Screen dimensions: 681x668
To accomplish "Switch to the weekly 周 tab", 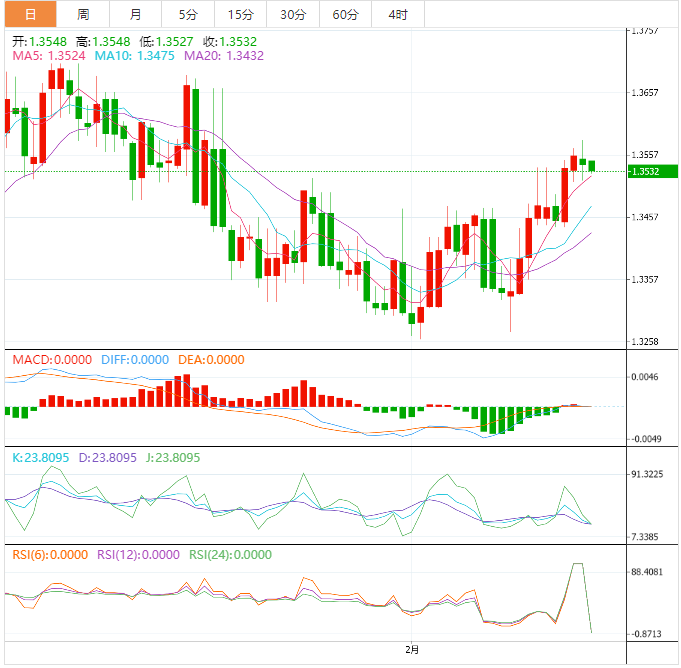I will [x=83, y=14].
